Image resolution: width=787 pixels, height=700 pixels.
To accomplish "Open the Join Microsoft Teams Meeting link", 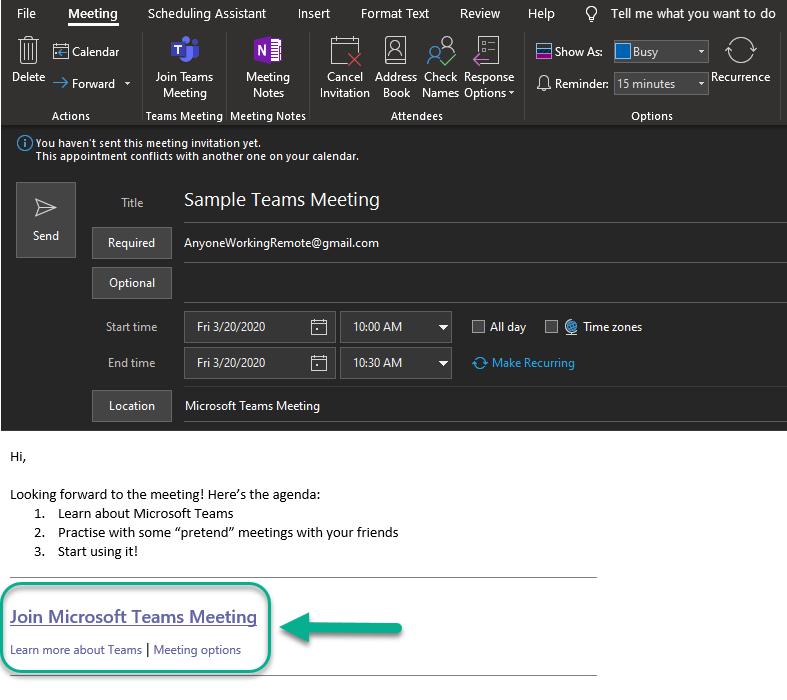I will pyautogui.click(x=134, y=617).
